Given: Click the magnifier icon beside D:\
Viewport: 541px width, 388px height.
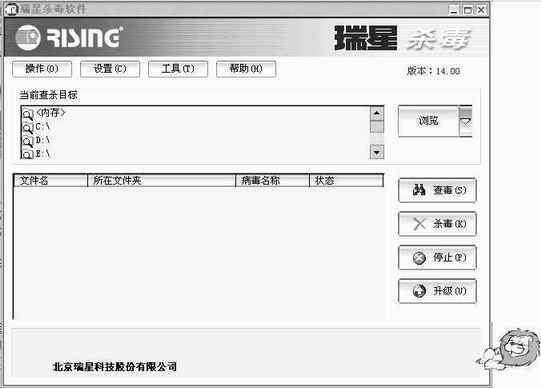Looking at the screenshot, I should 28,141.
